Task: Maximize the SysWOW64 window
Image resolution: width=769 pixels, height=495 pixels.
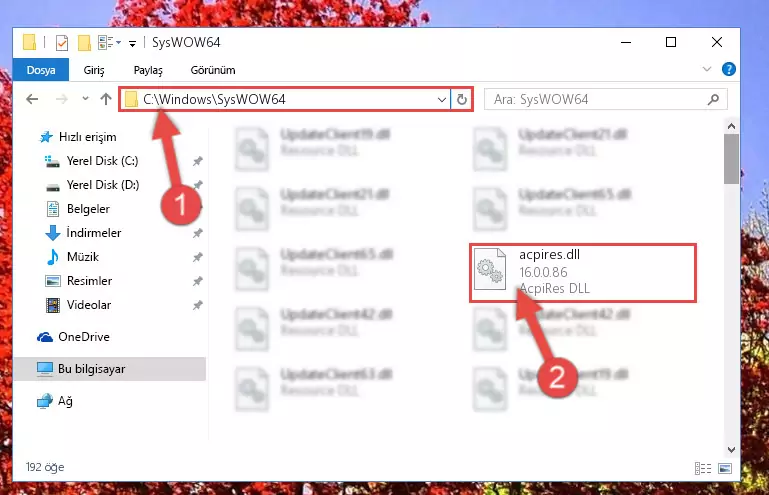Action: pos(671,43)
